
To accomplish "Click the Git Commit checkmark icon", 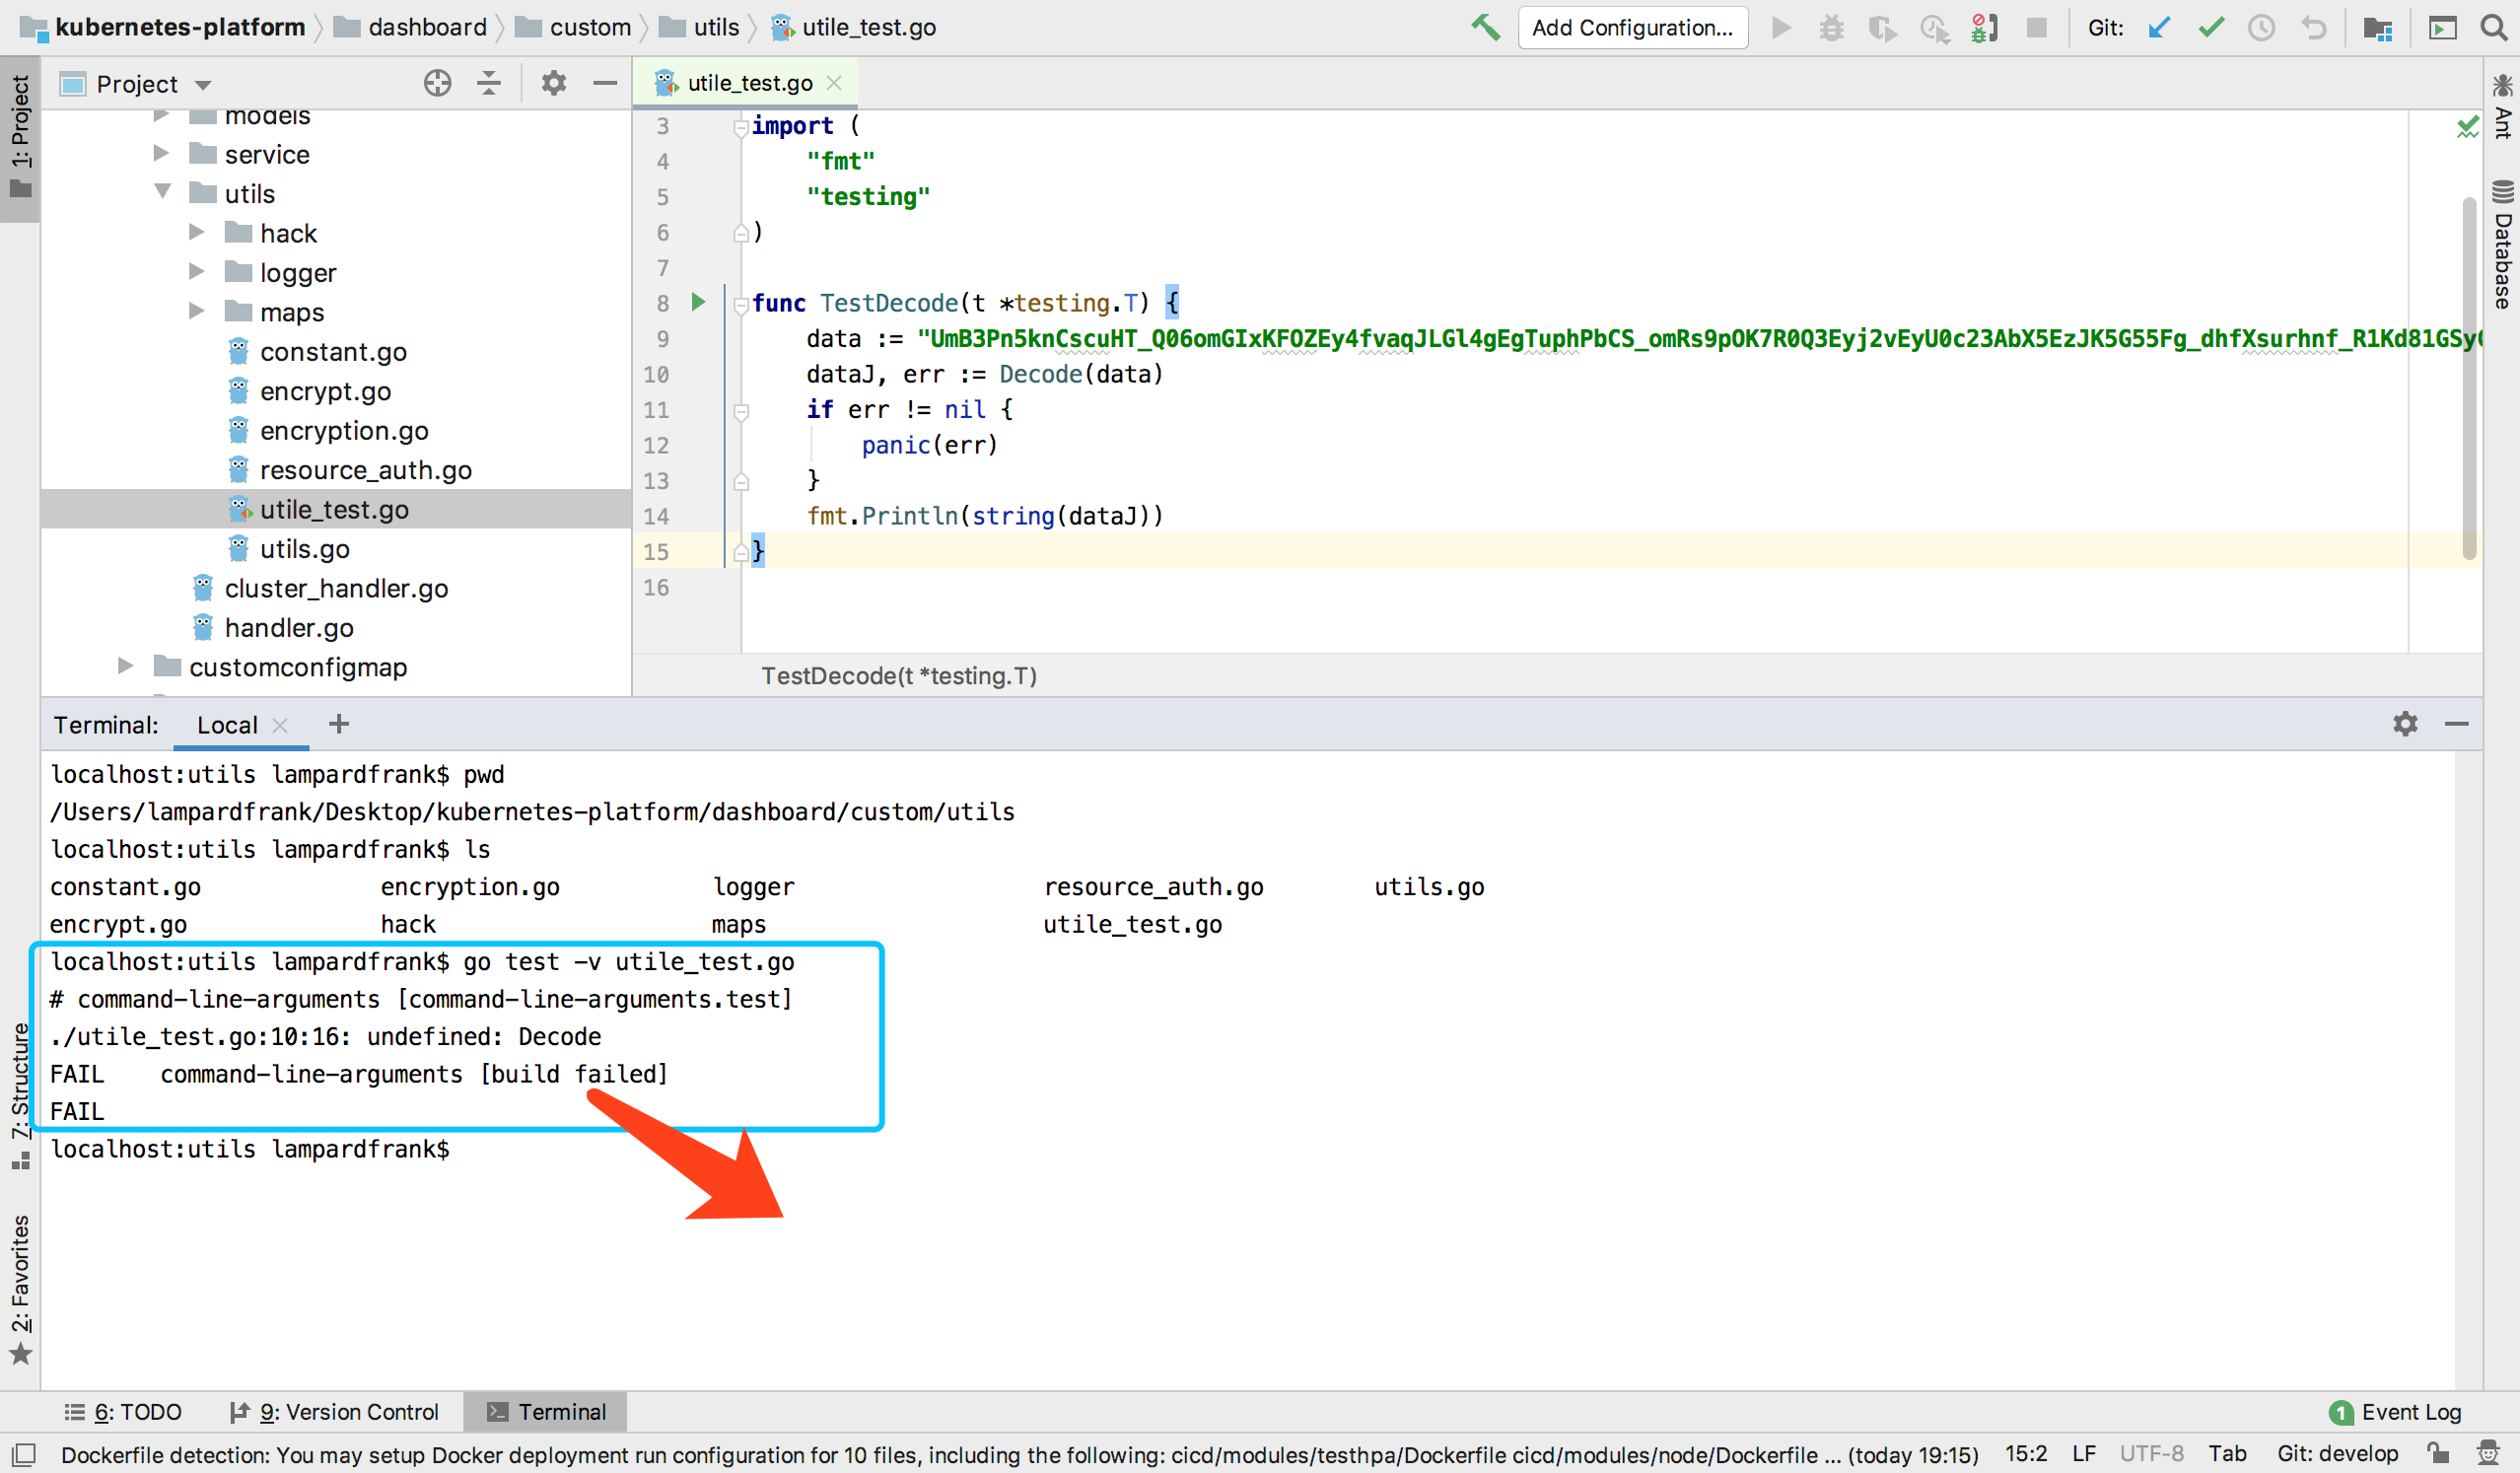I will click(x=2211, y=27).
